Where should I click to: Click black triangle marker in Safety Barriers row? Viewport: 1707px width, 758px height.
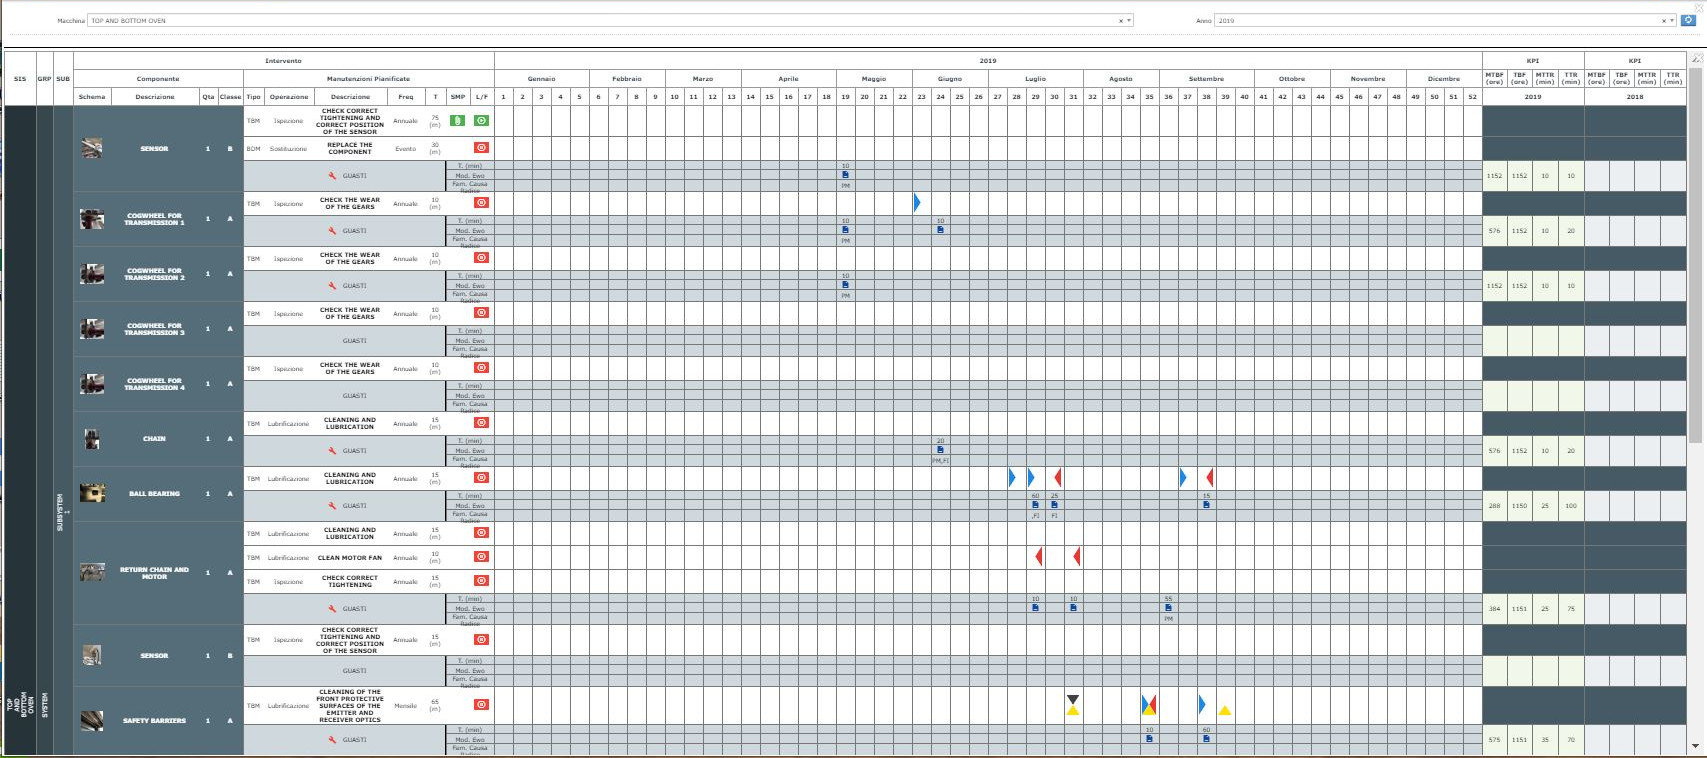tap(1072, 699)
